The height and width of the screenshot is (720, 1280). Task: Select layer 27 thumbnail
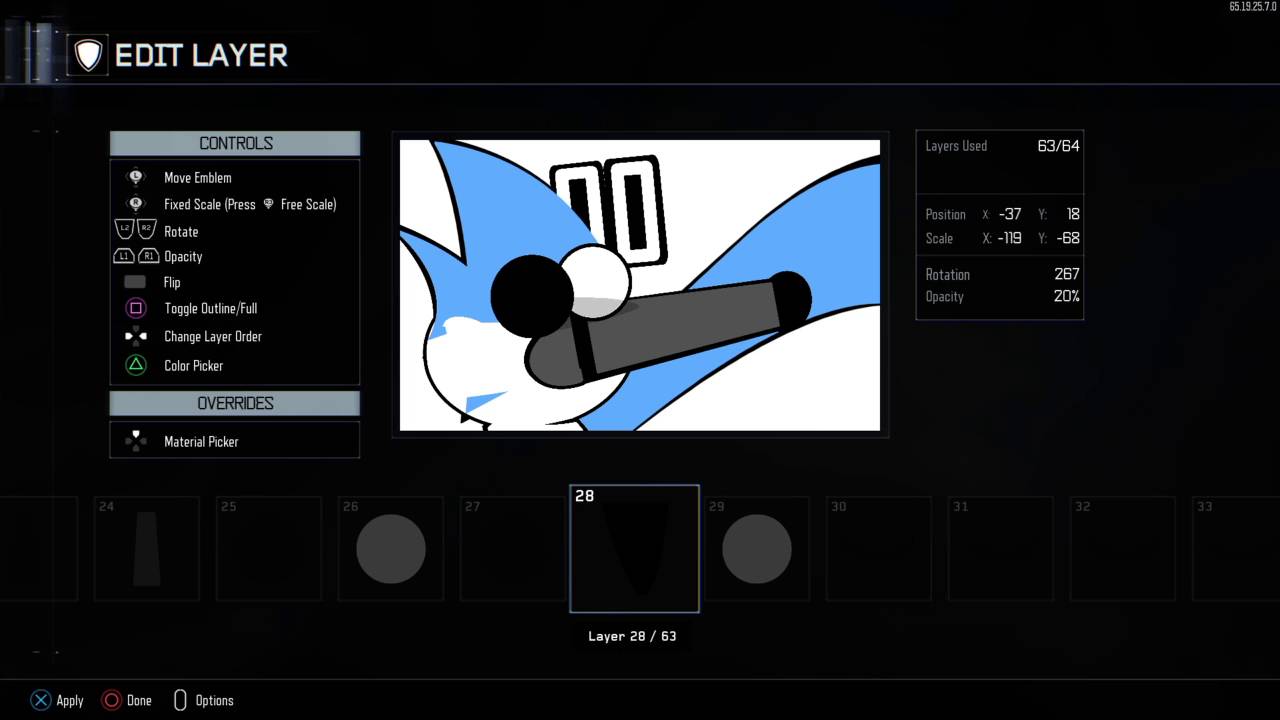(513, 548)
